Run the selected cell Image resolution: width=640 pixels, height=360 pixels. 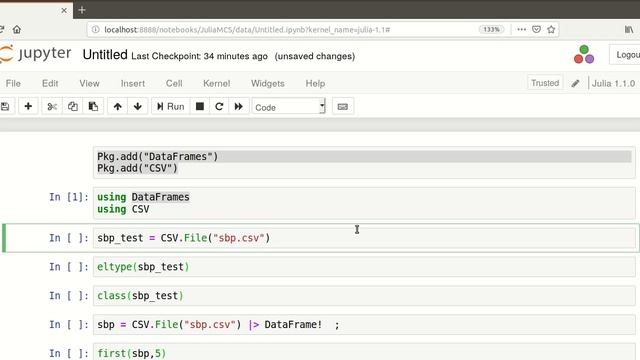click(171, 107)
